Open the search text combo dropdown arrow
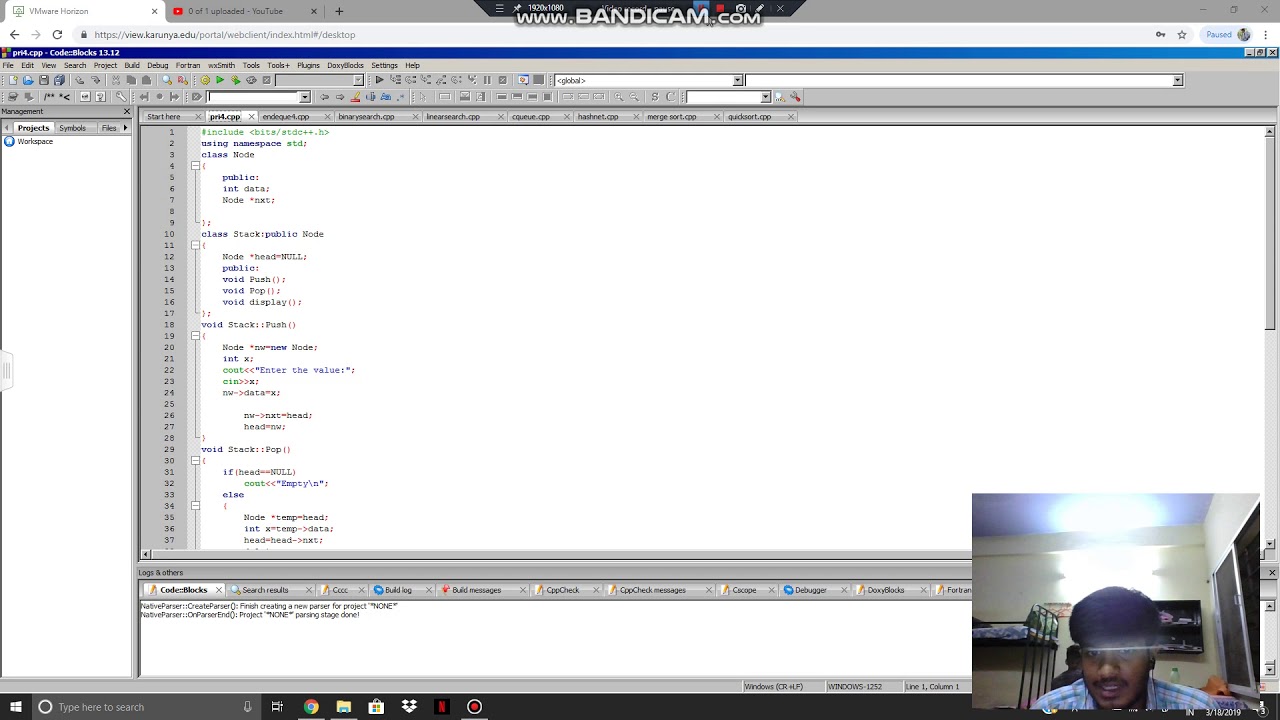This screenshot has width=1280, height=720. 304,97
